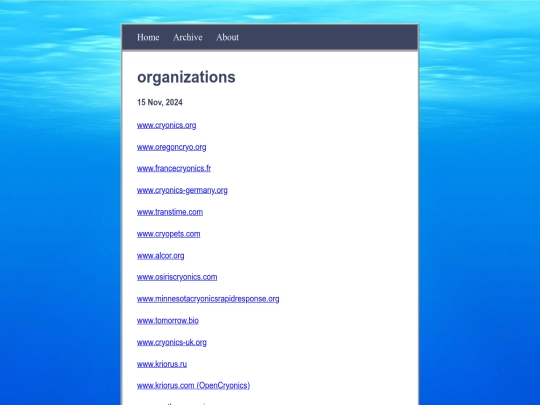Image resolution: width=540 pixels, height=405 pixels.
Task: Open www.cryonics-germany.org
Action: click(182, 190)
